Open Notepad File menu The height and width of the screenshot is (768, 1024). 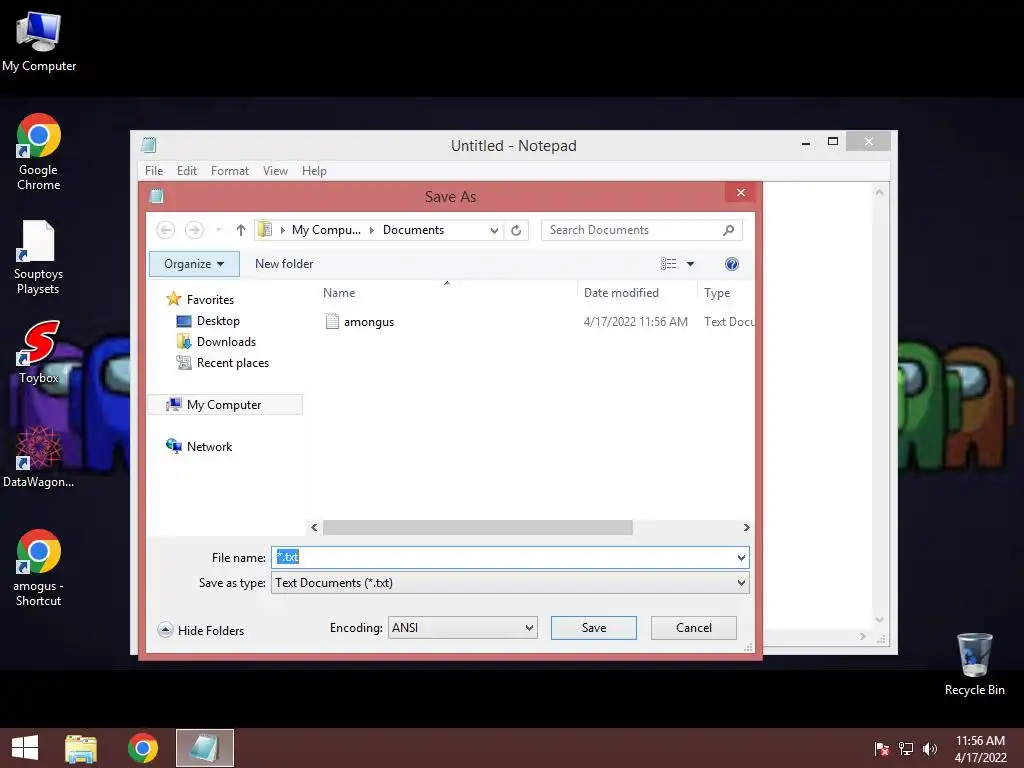[x=154, y=170]
